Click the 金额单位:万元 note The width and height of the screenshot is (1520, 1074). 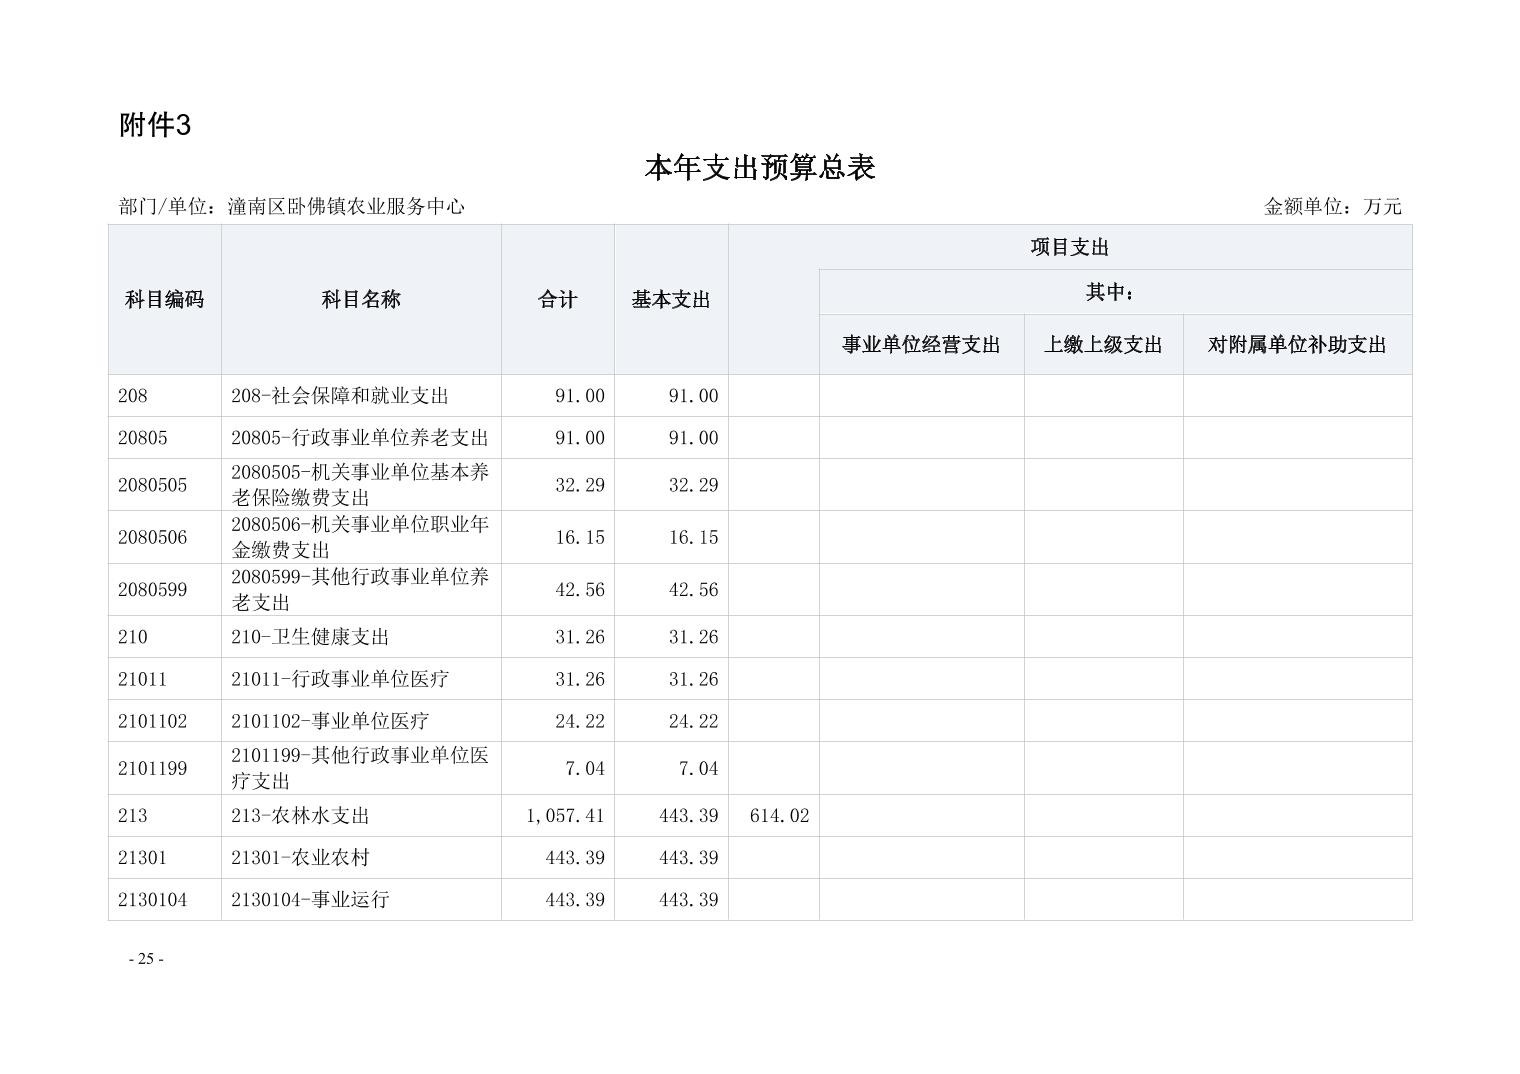coord(1333,206)
